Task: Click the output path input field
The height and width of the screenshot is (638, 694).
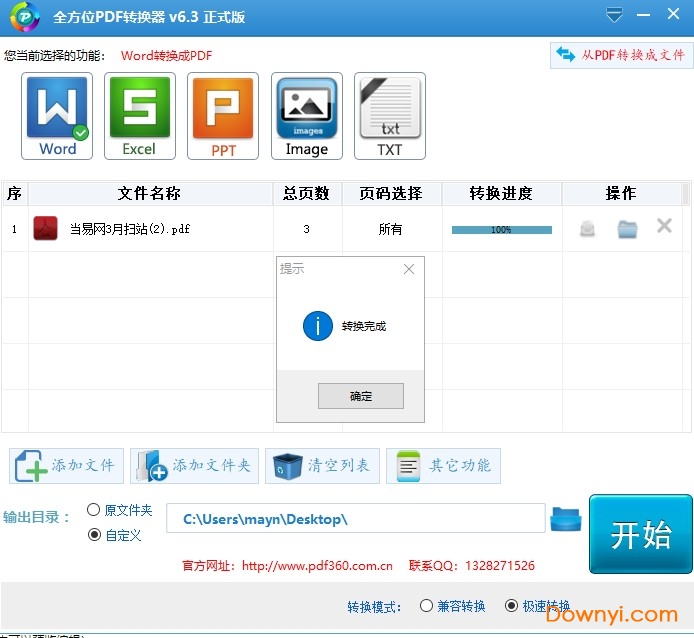Action: tap(355, 519)
